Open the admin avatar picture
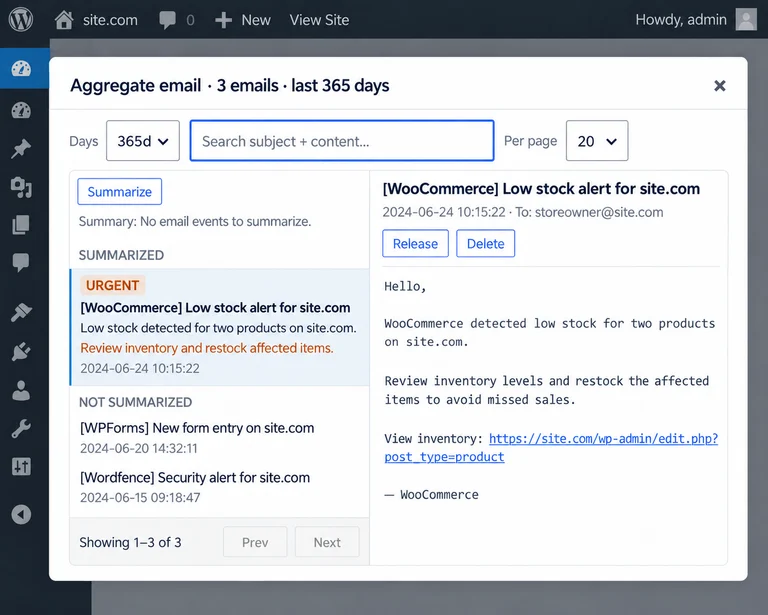 (x=746, y=20)
